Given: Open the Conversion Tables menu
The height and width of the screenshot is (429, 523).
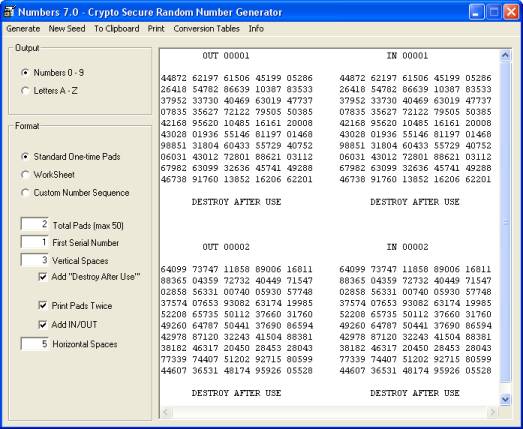Looking at the screenshot, I should (x=206, y=29).
